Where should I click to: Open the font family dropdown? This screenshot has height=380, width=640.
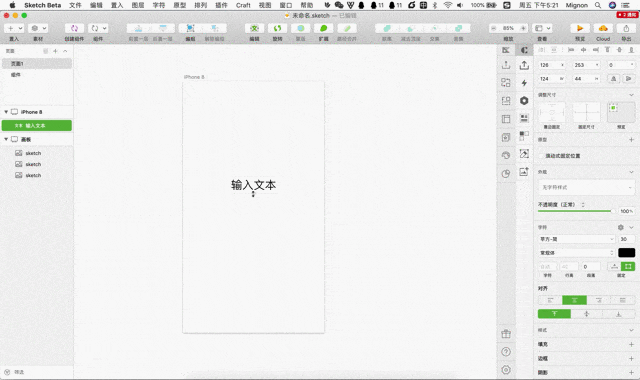tap(577, 239)
